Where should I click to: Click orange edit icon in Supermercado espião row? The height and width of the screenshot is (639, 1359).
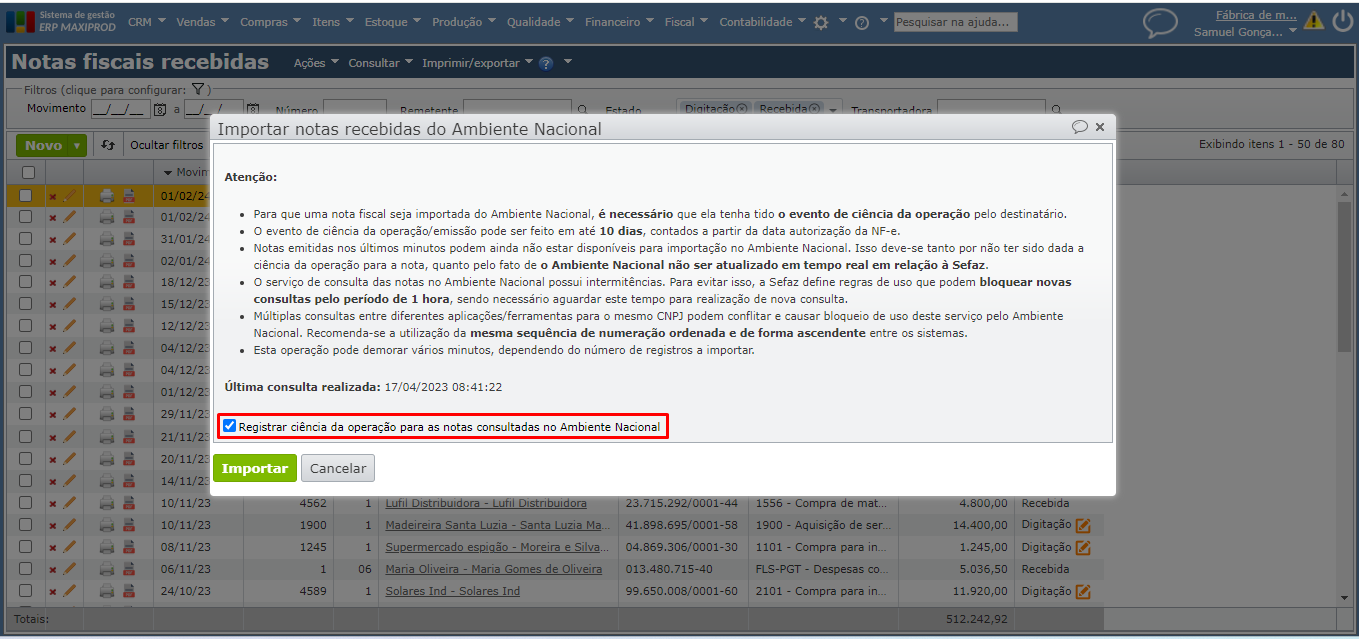point(1083,547)
